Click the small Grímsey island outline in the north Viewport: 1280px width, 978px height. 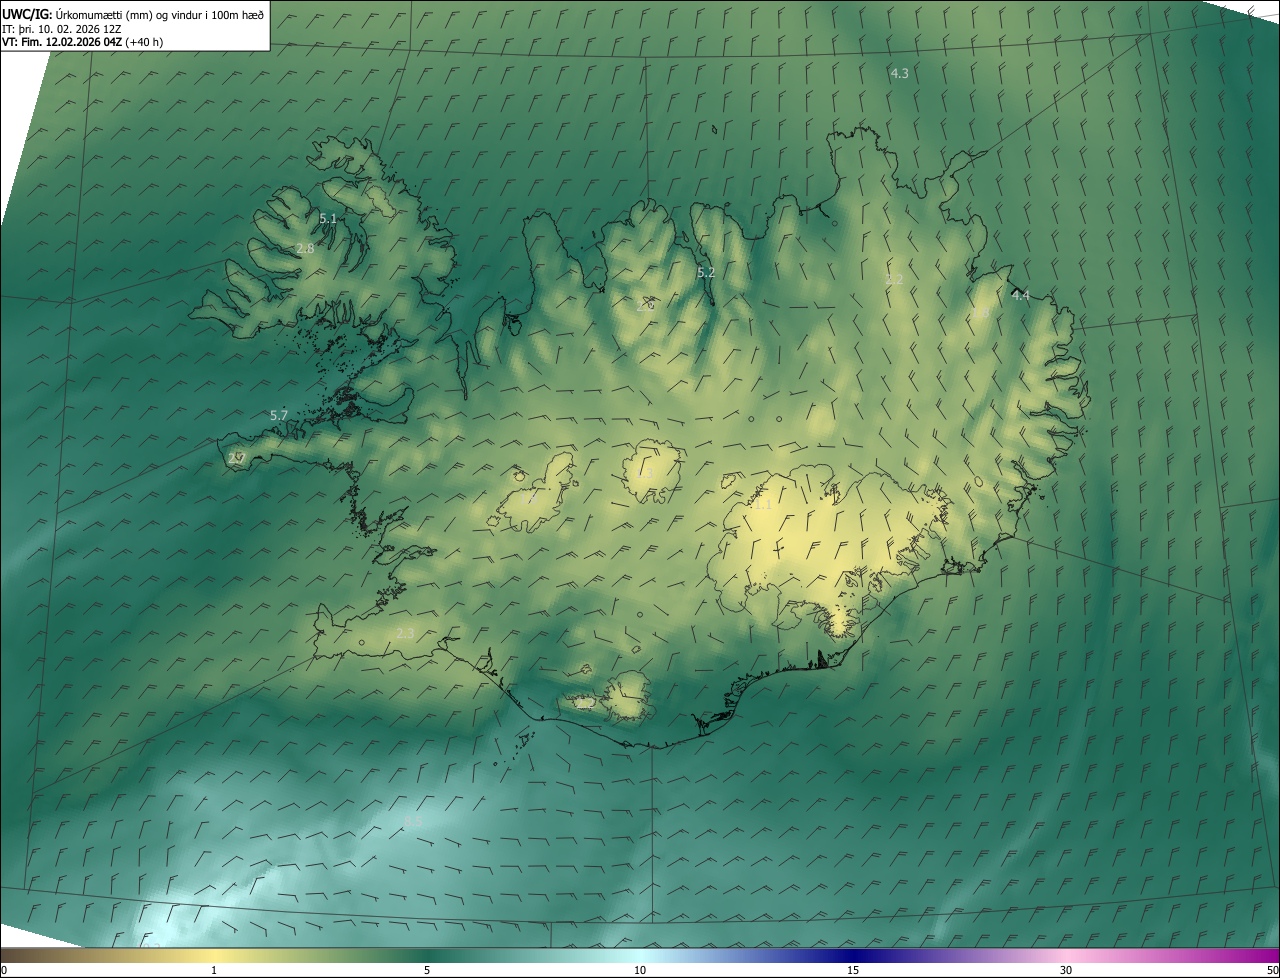[716, 128]
